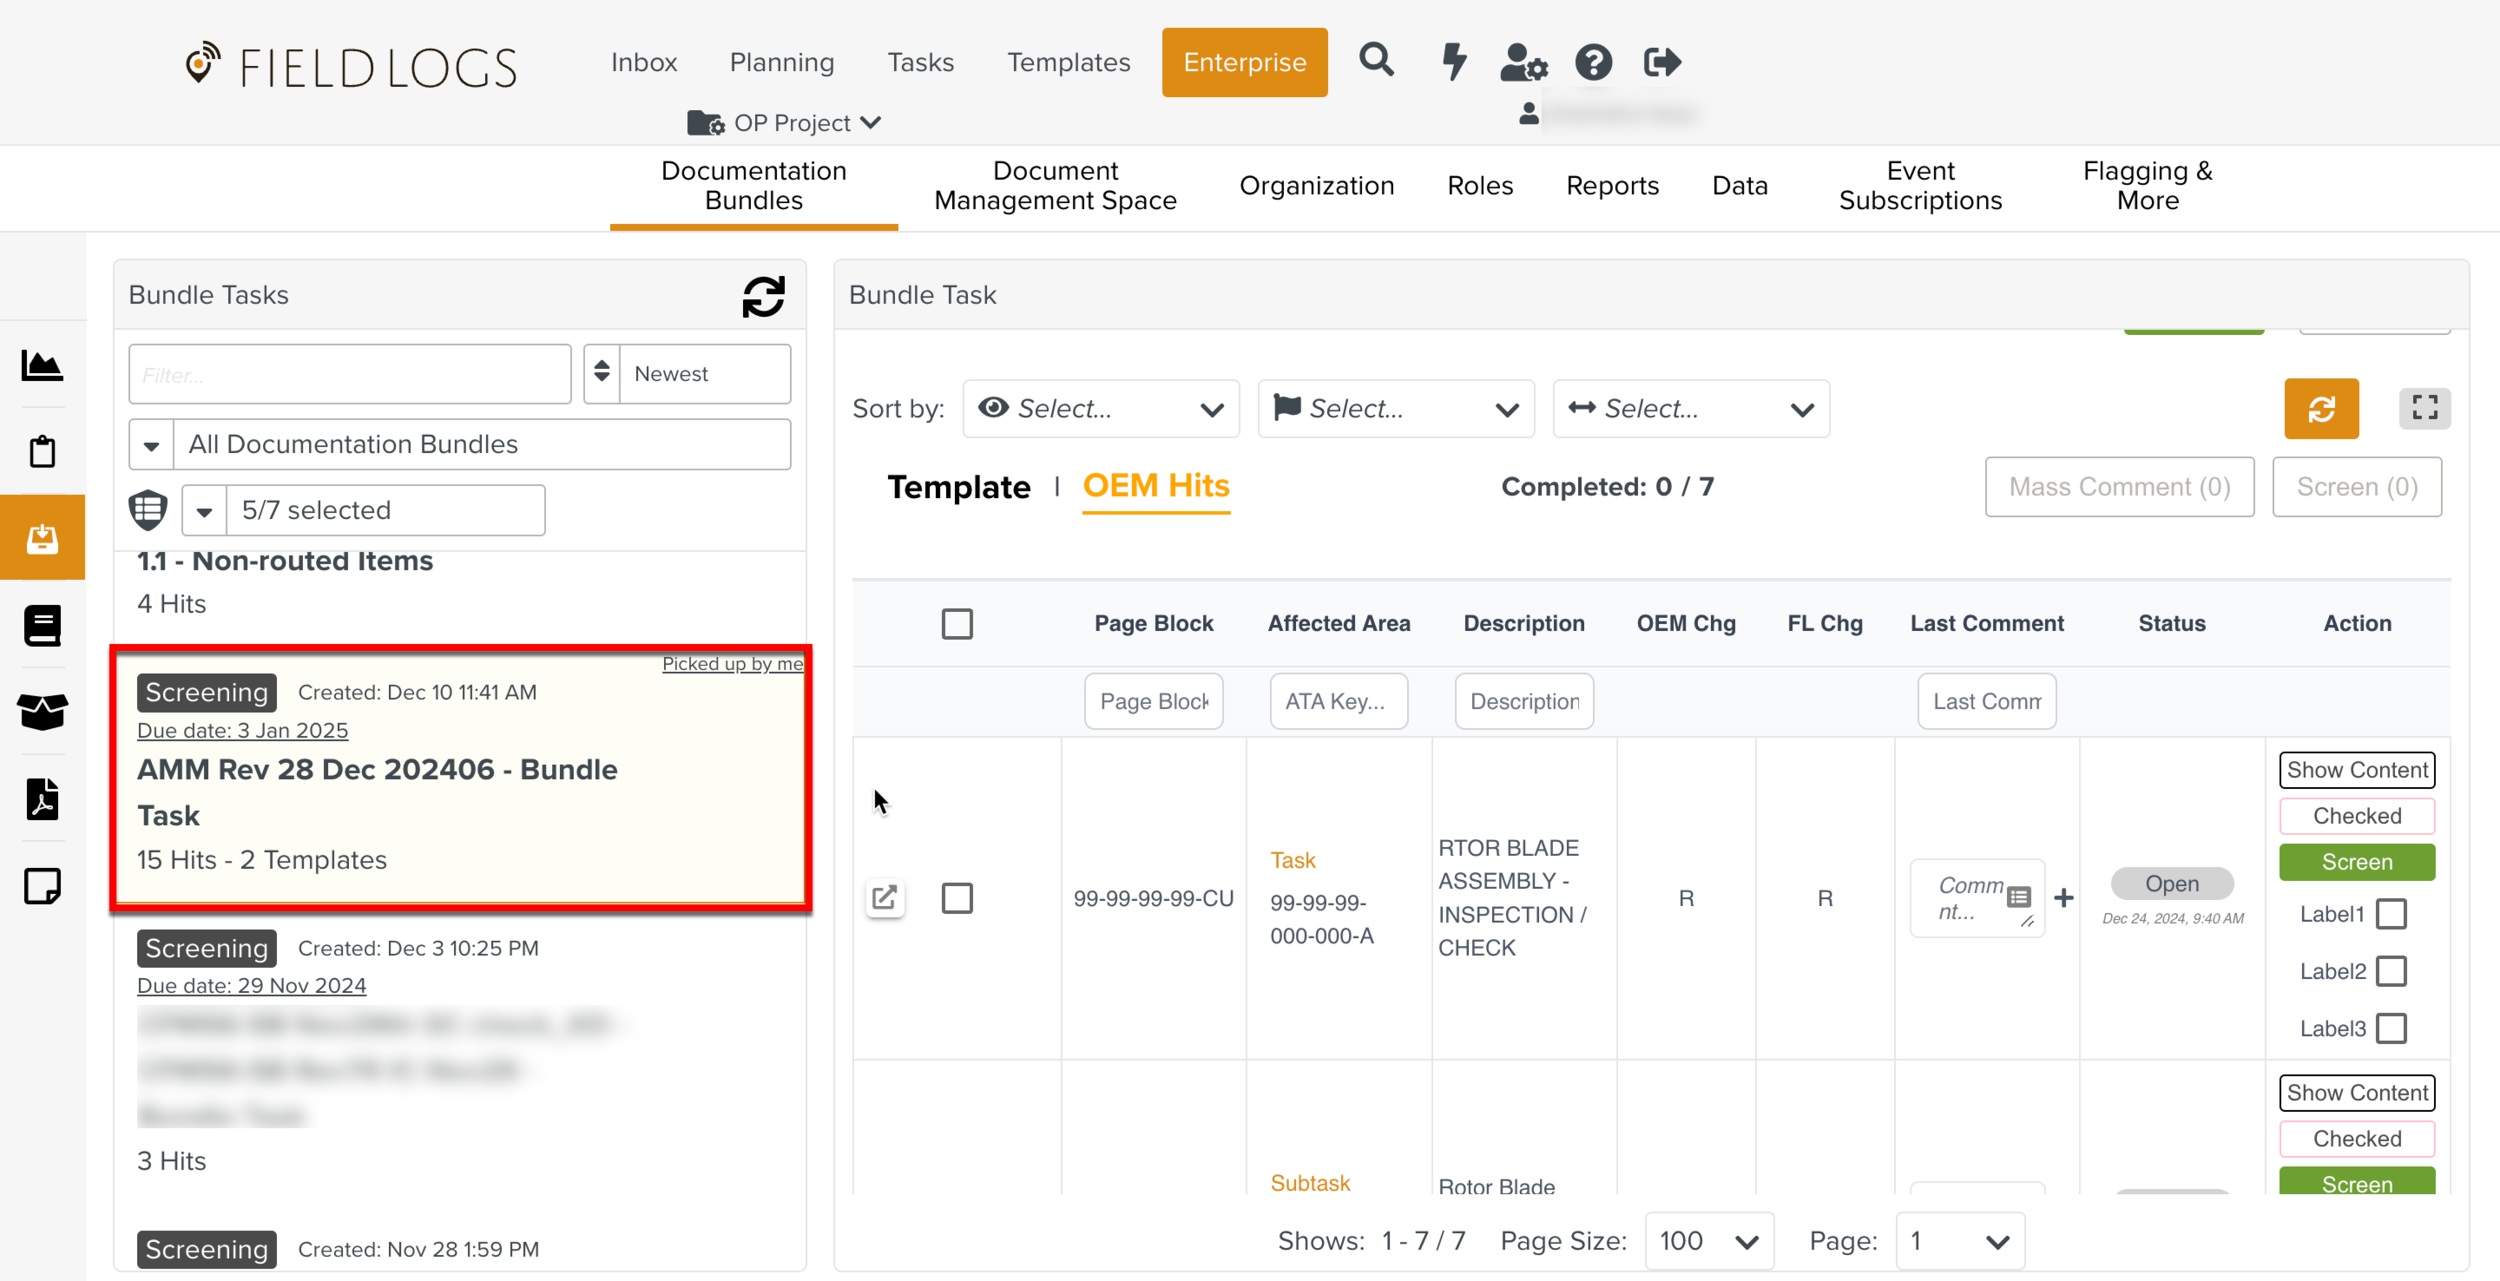Focus the Page Block filter field

point(1153,701)
